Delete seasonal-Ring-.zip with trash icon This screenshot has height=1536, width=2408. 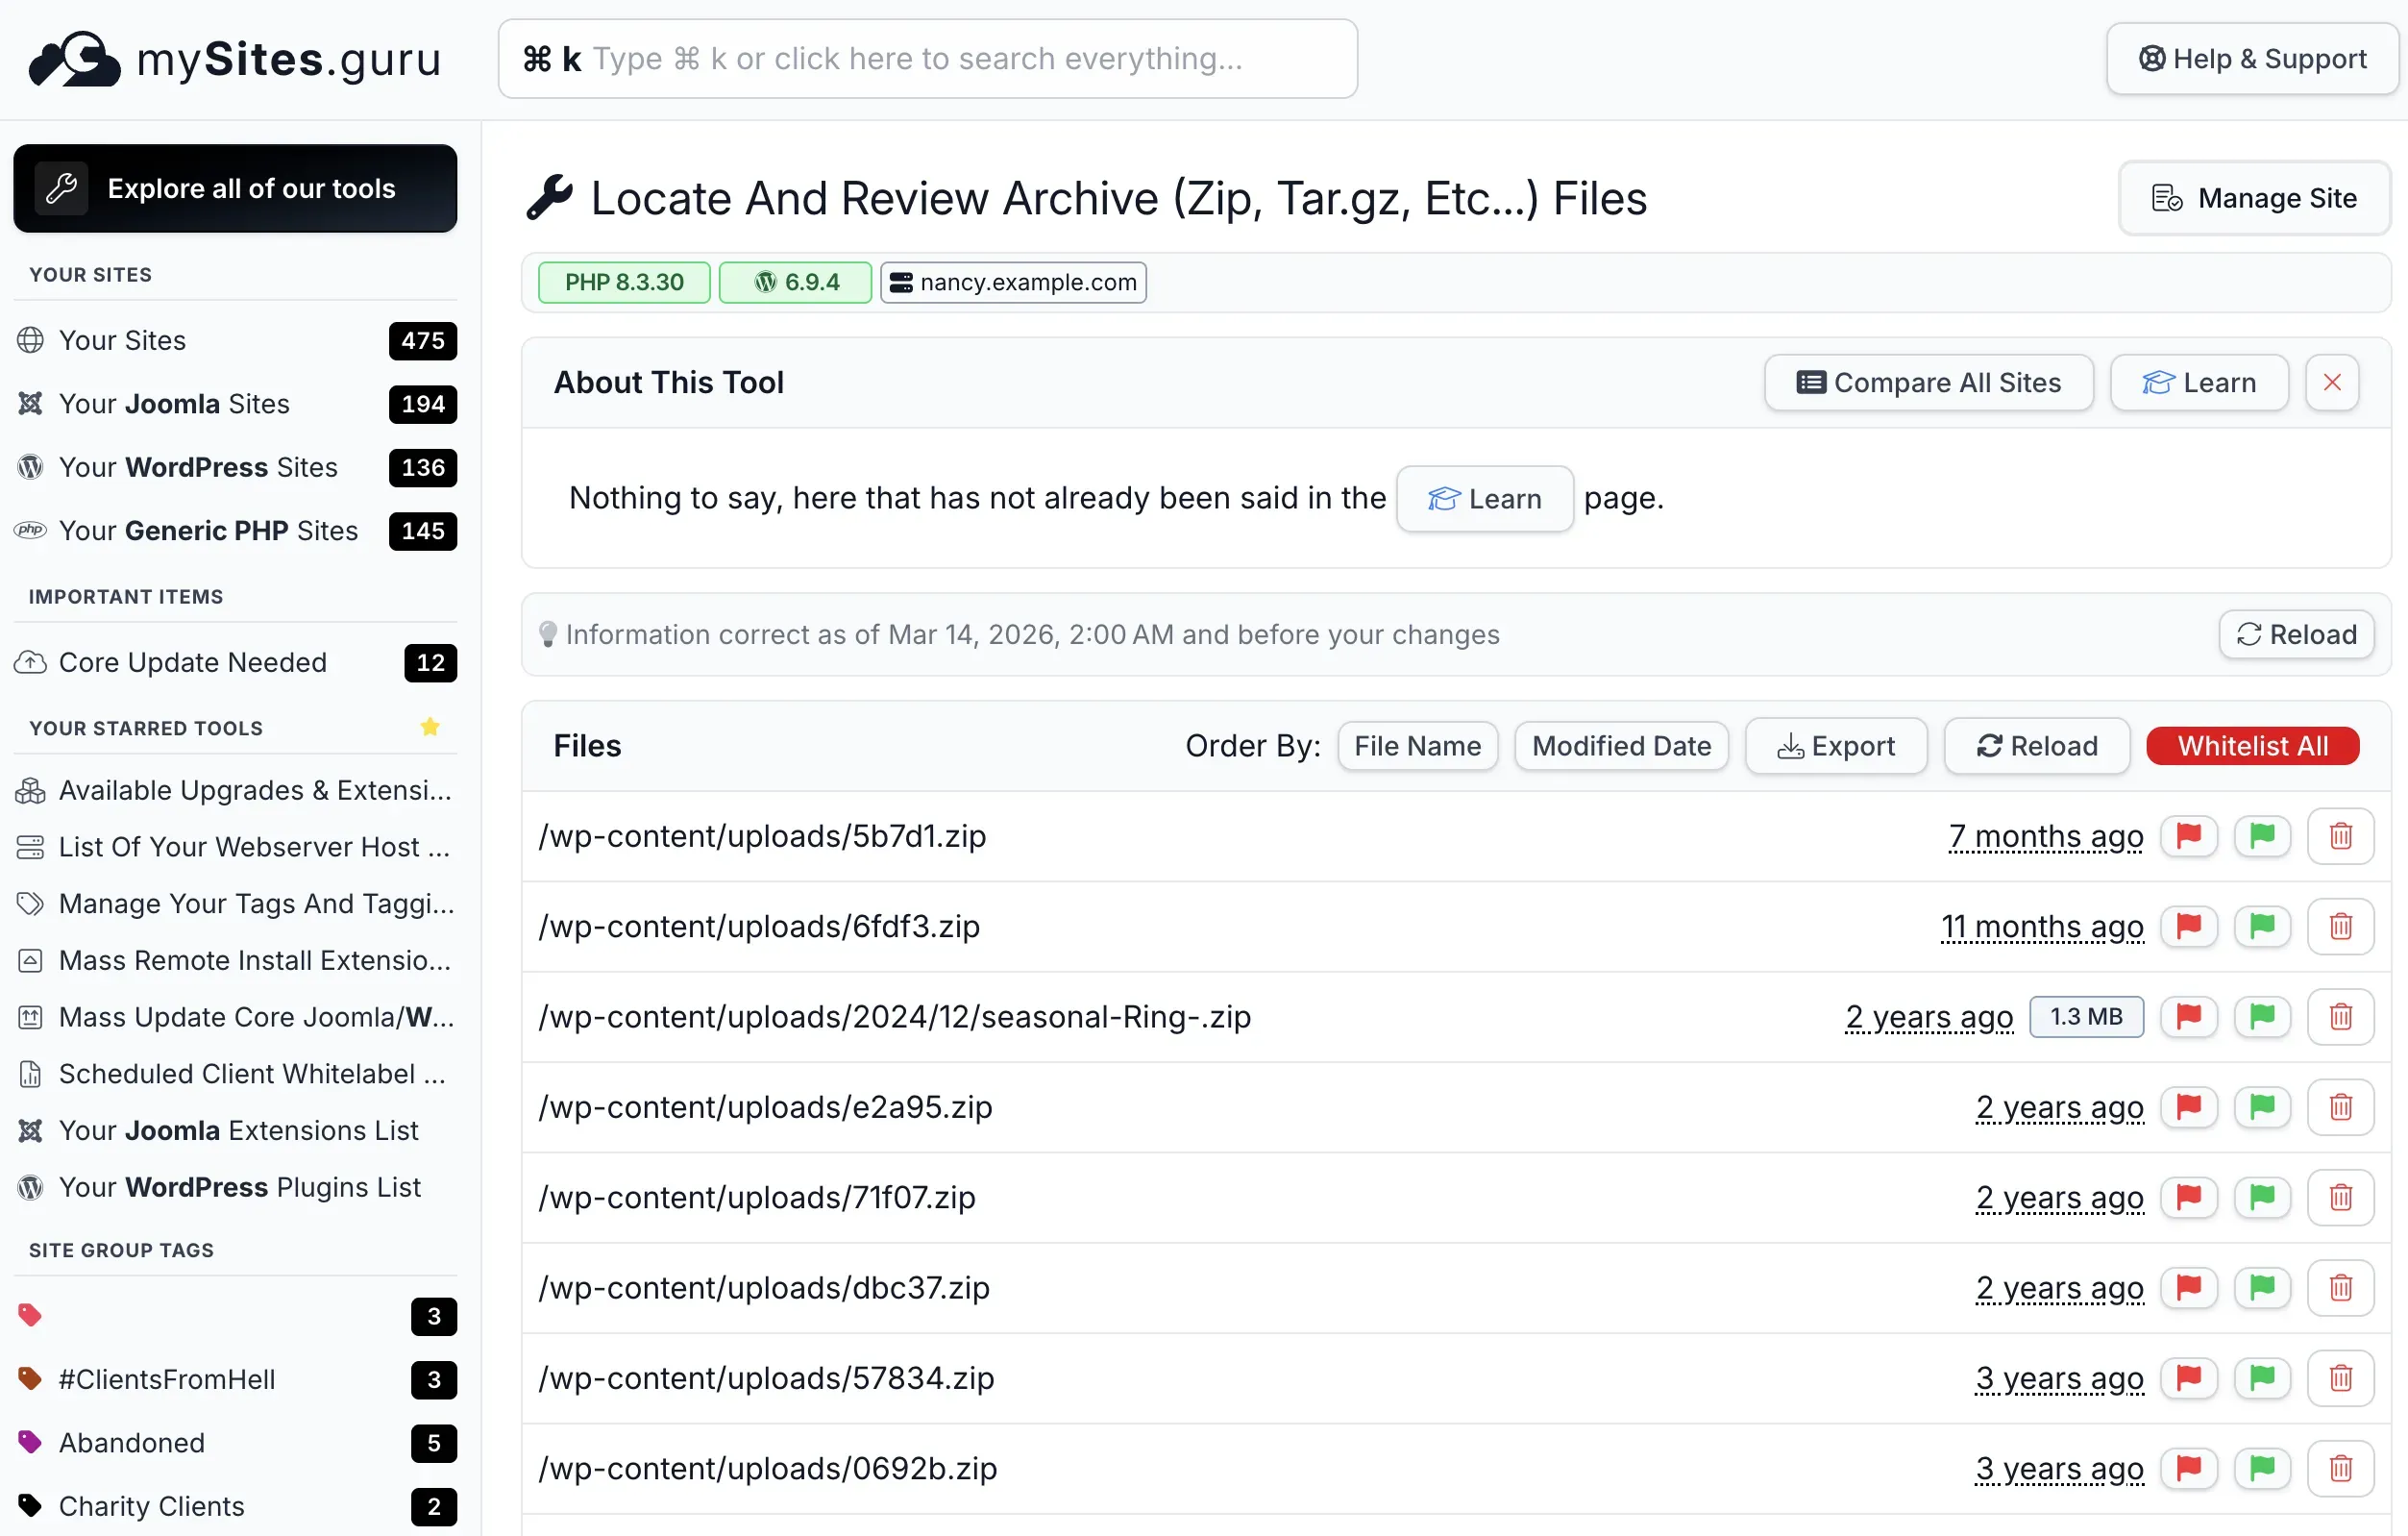click(x=2340, y=1017)
